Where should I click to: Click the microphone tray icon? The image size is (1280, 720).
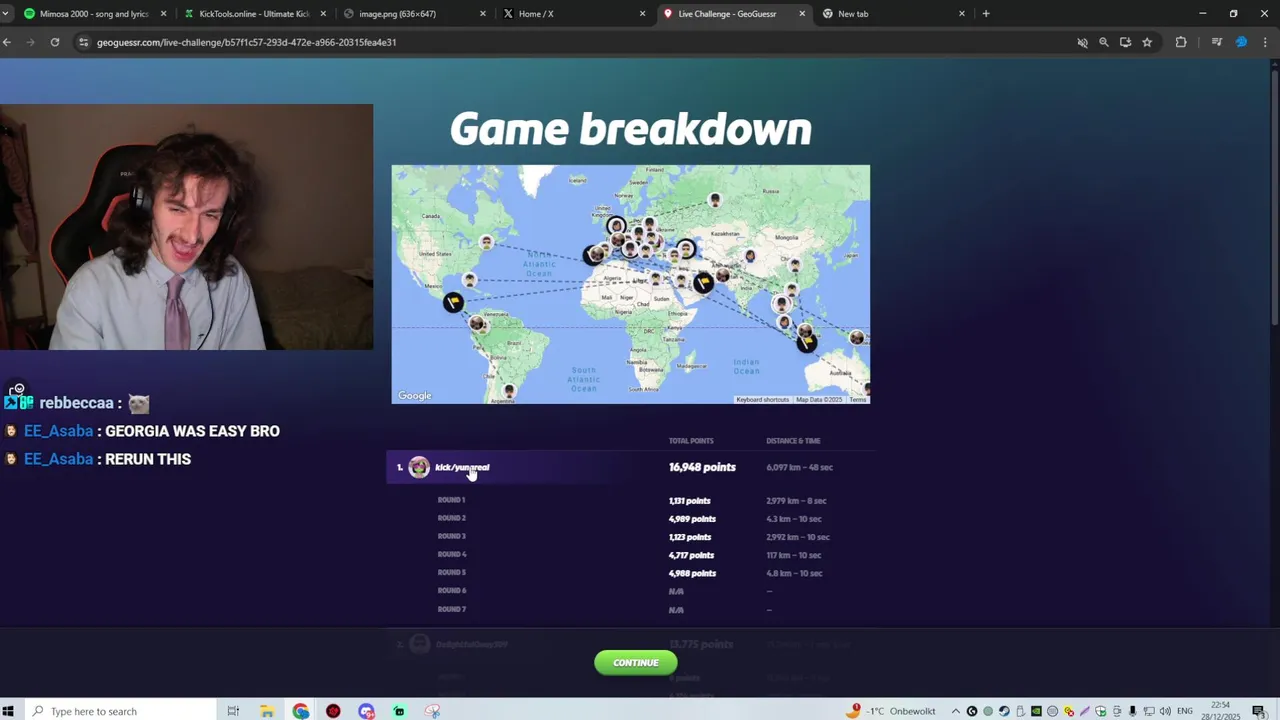click(1133, 711)
